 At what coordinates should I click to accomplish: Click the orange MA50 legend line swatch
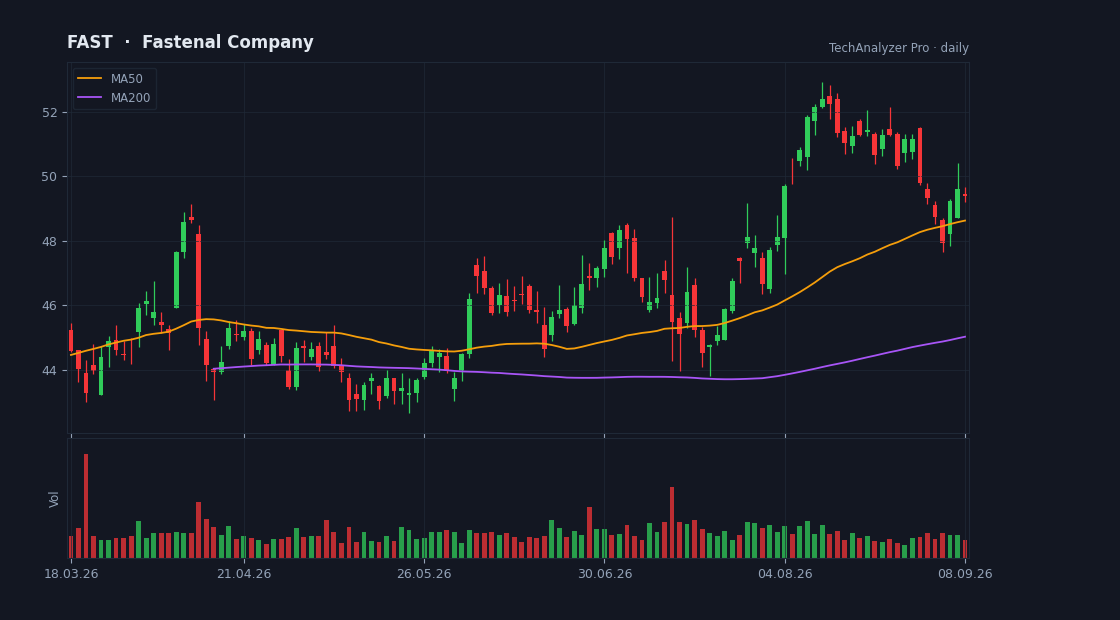(x=90, y=79)
